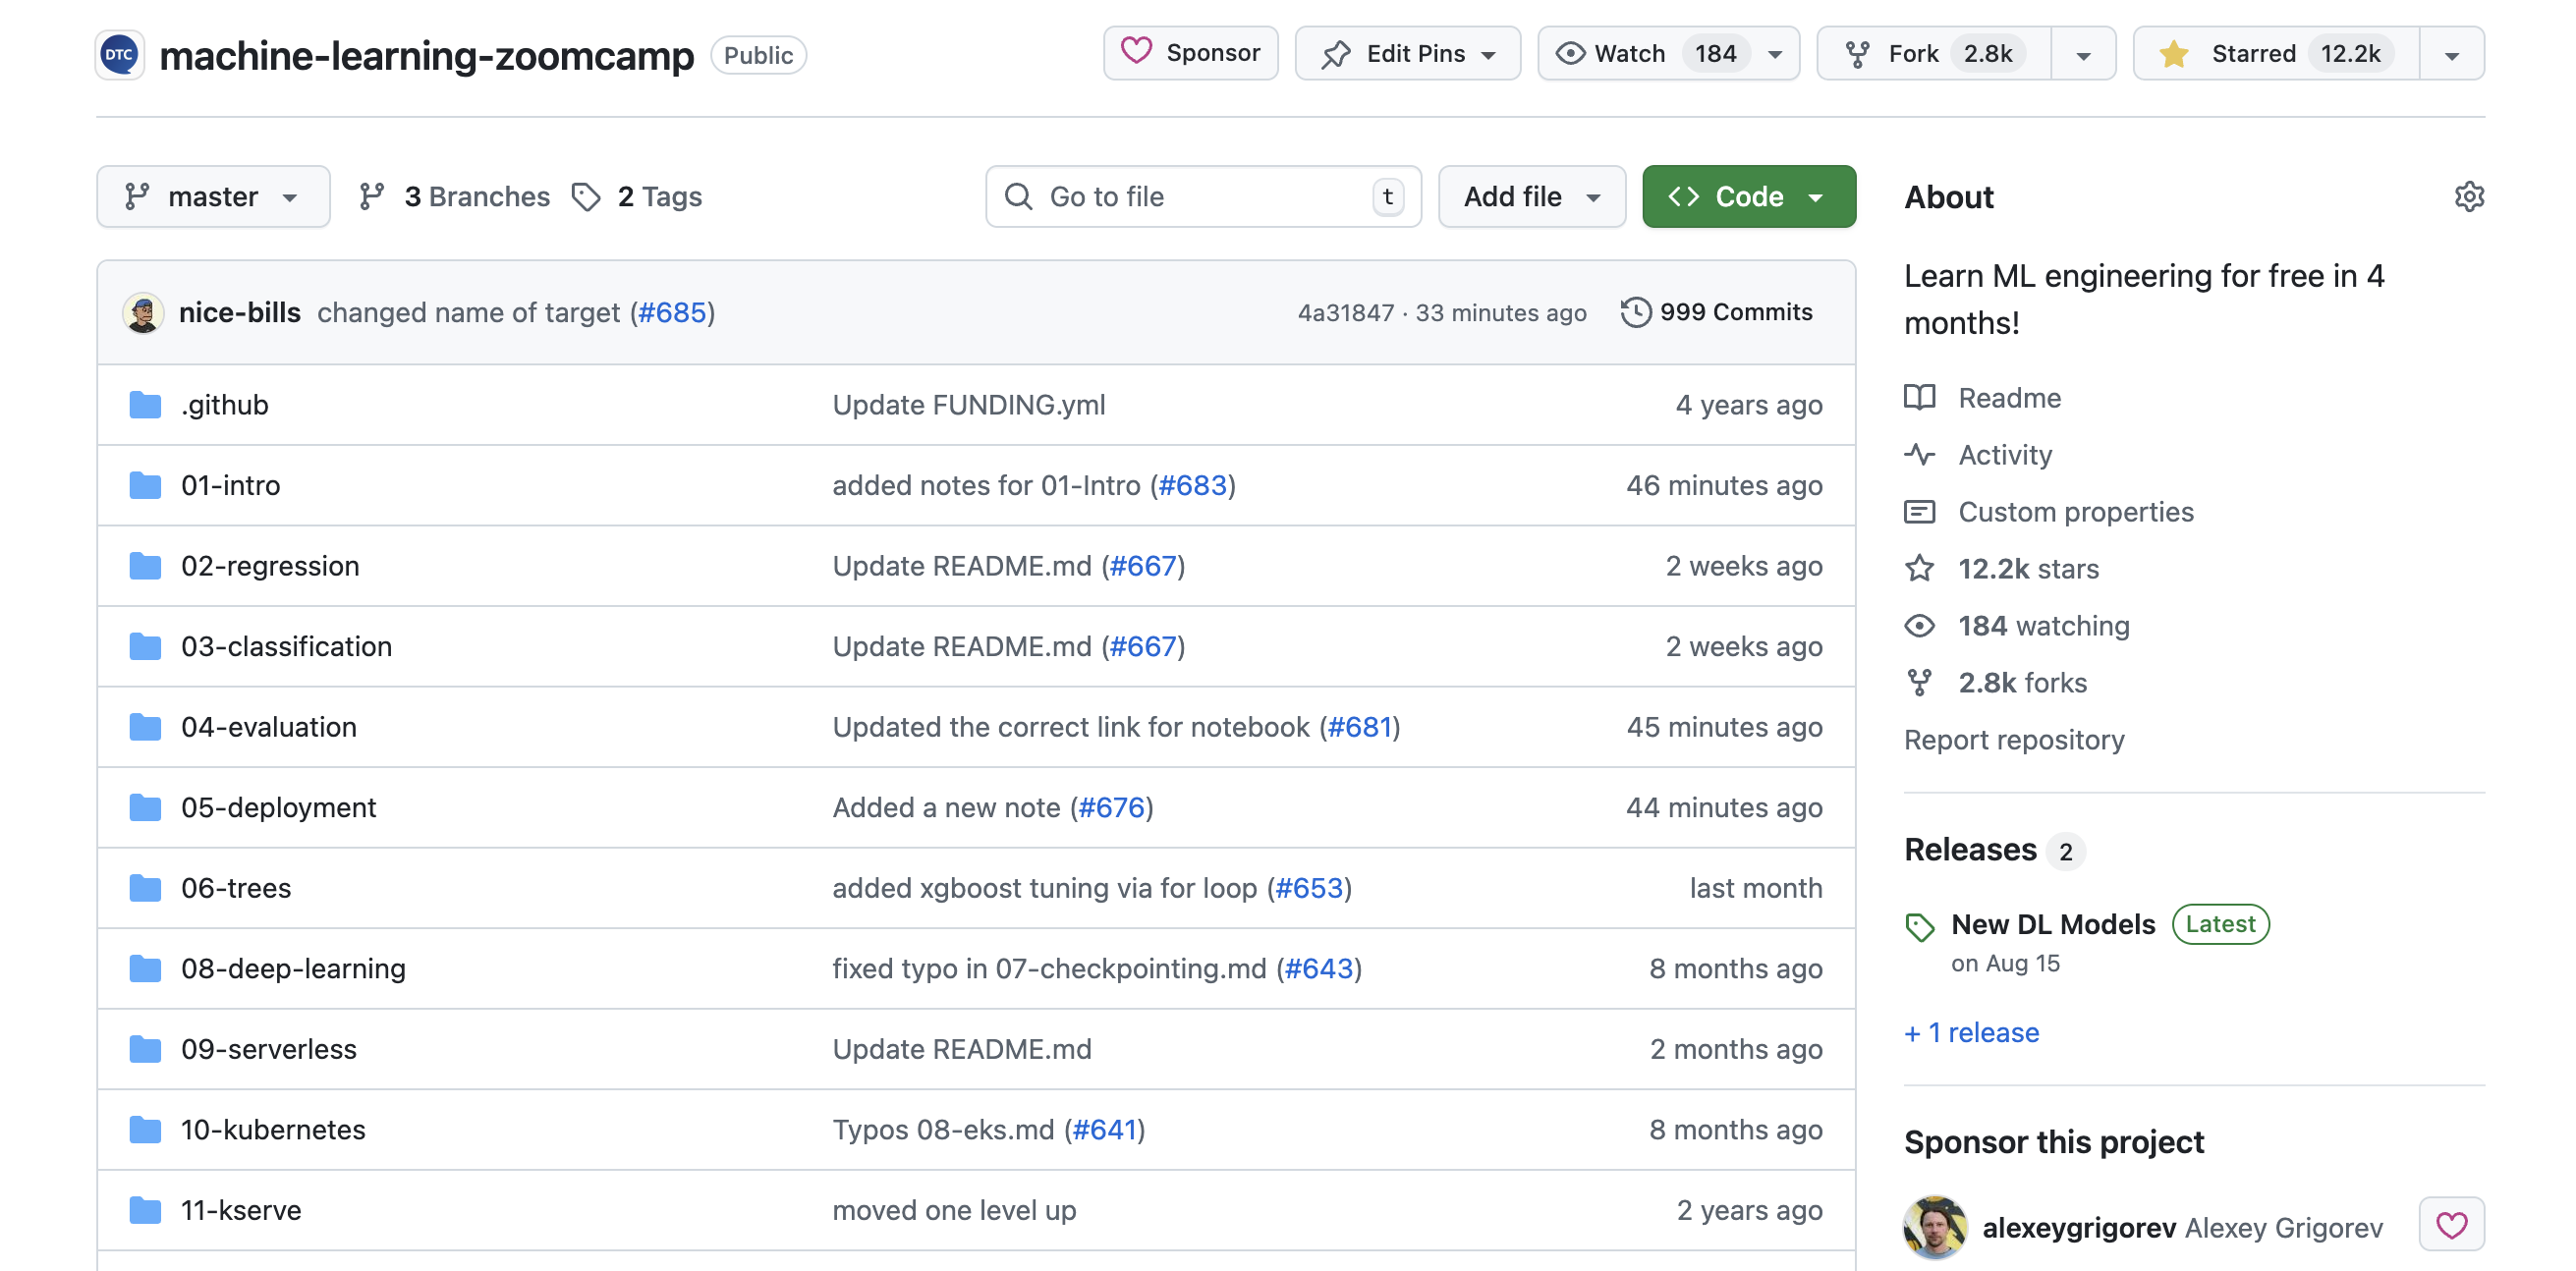Open pull request #685 link
Screen dimensions: 2576x1271
tap(672, 312)
